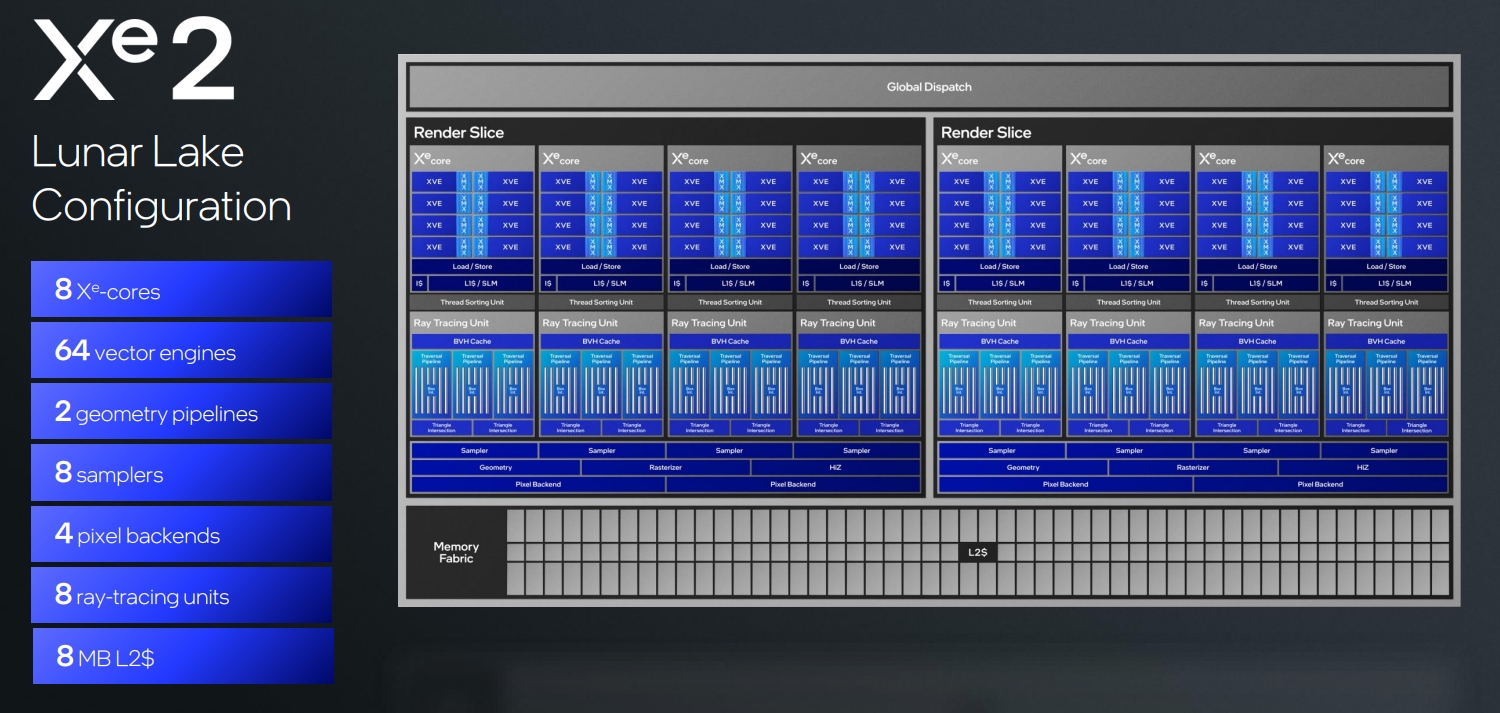The width and height of the screenshot is (1500, 713).
Task: Click the right Render Slice heading
Action: [986, 132]
